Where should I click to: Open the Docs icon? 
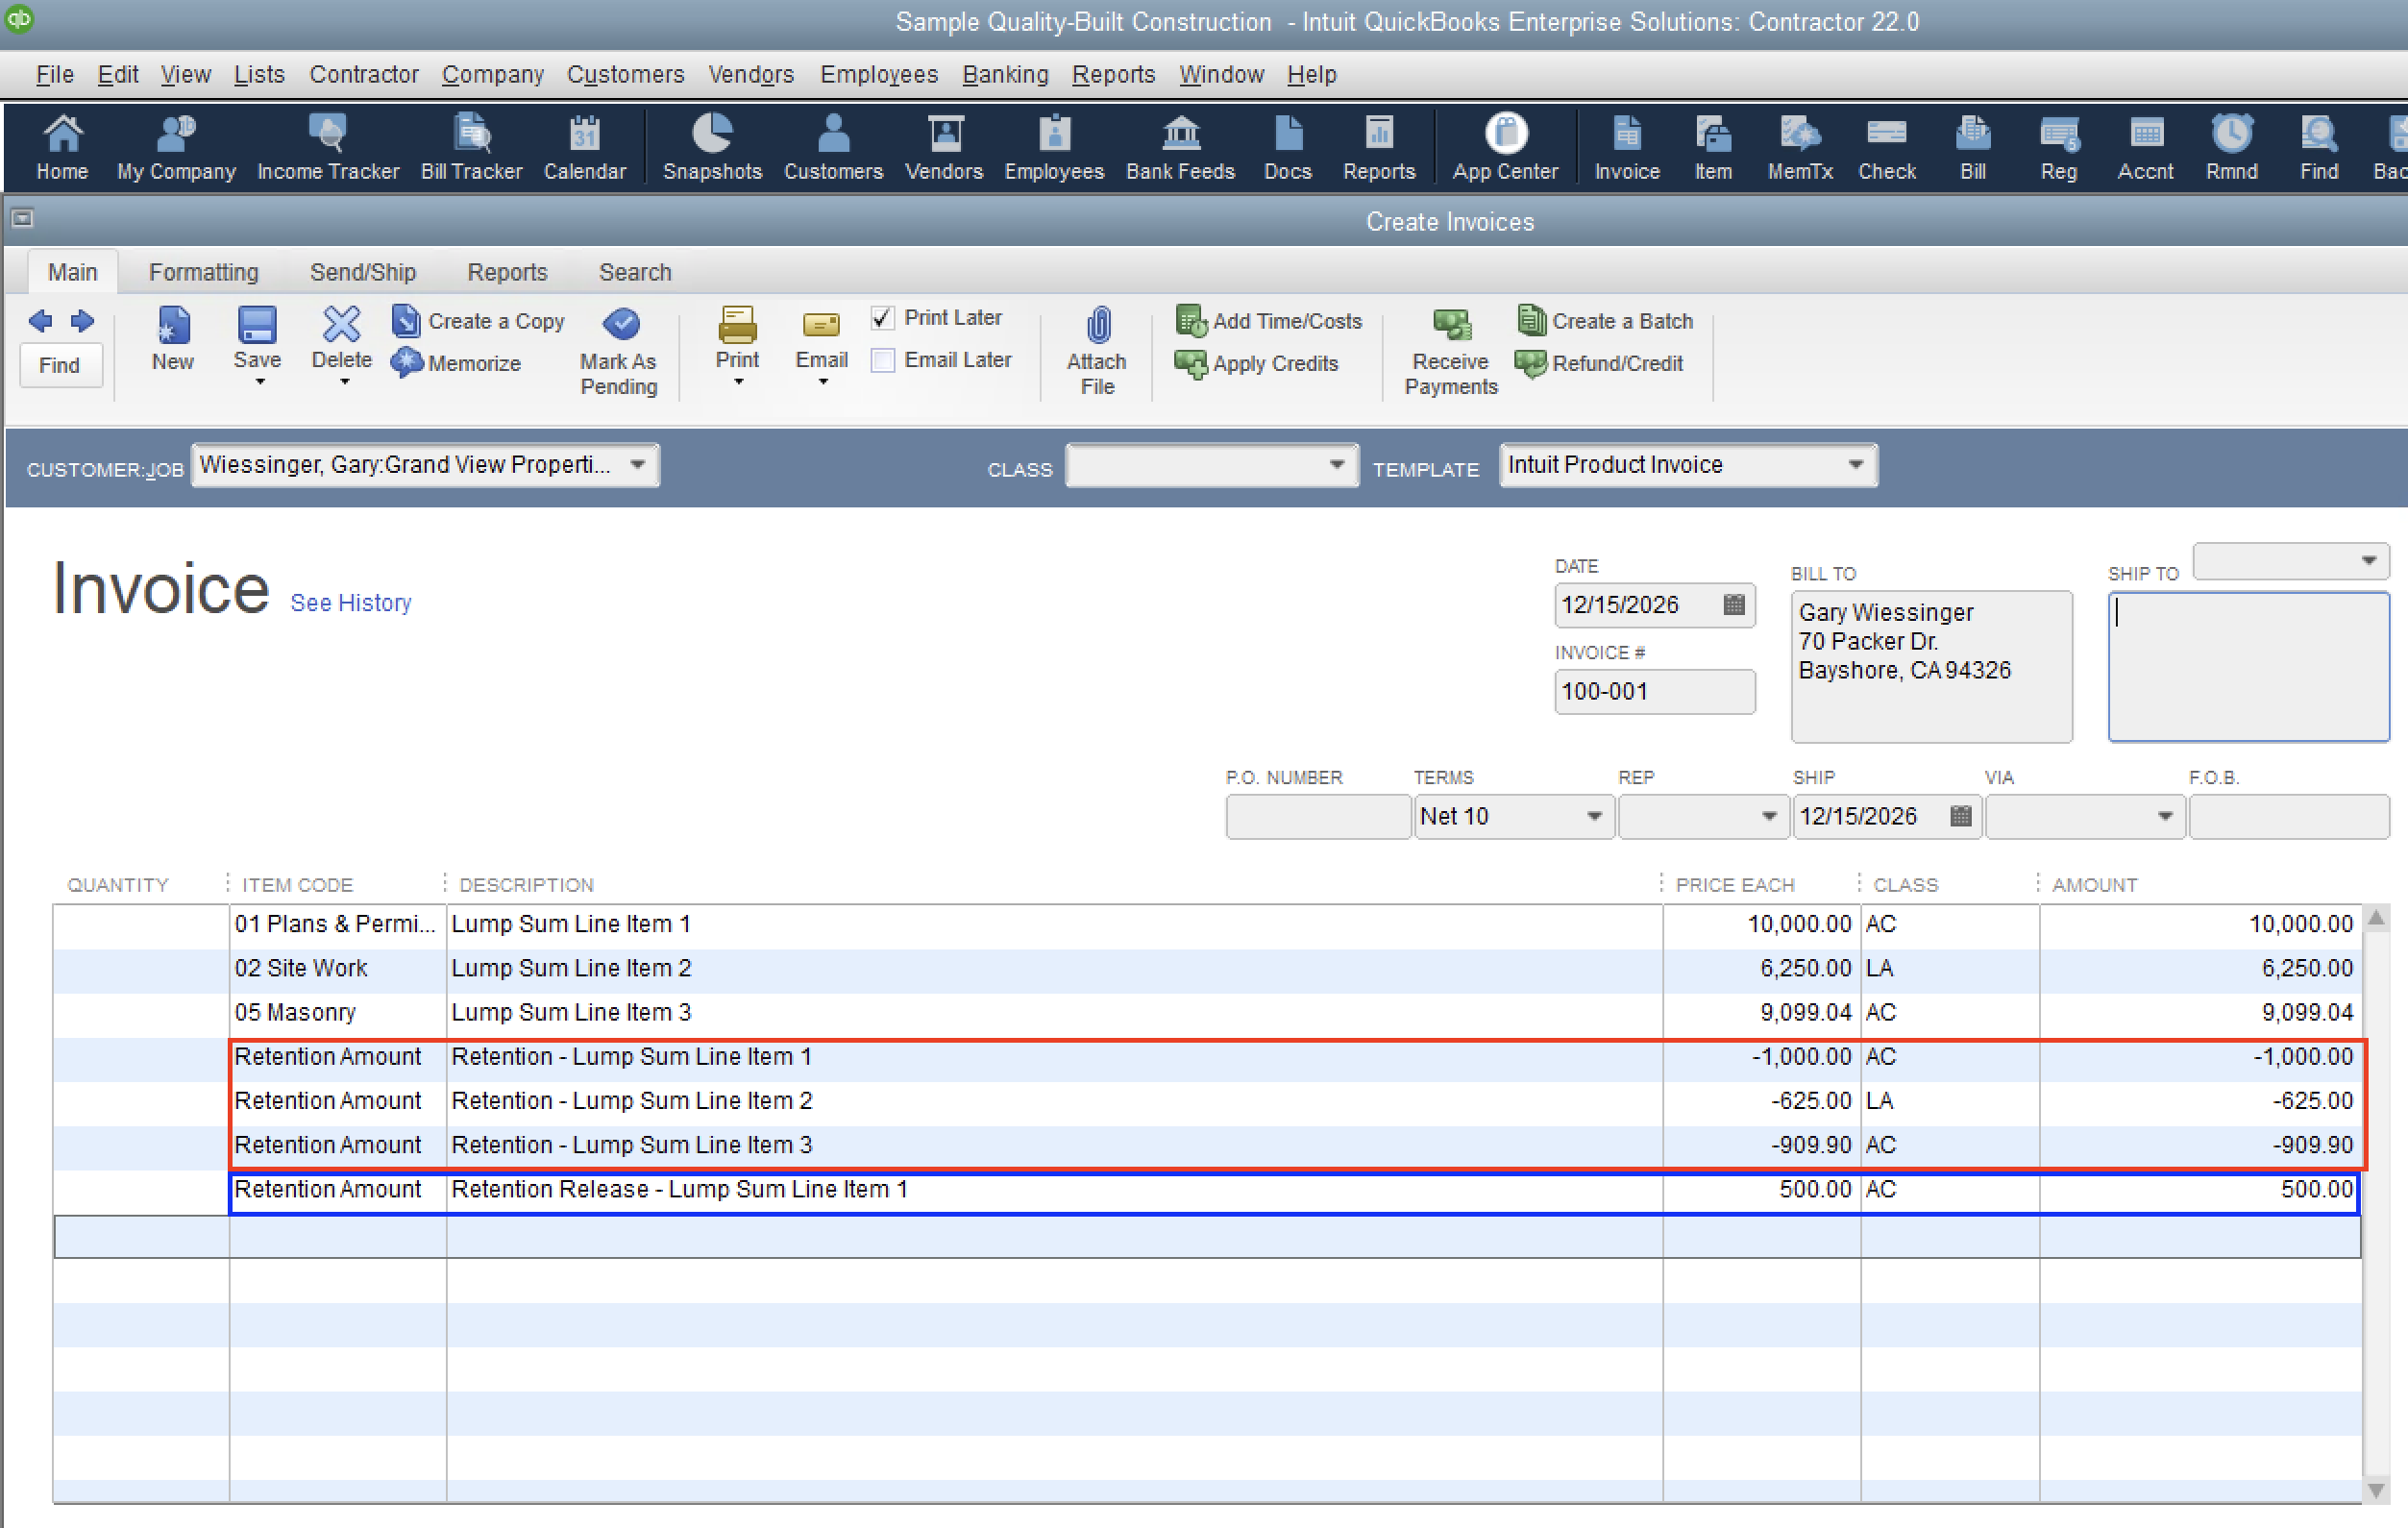(1287, 147)
